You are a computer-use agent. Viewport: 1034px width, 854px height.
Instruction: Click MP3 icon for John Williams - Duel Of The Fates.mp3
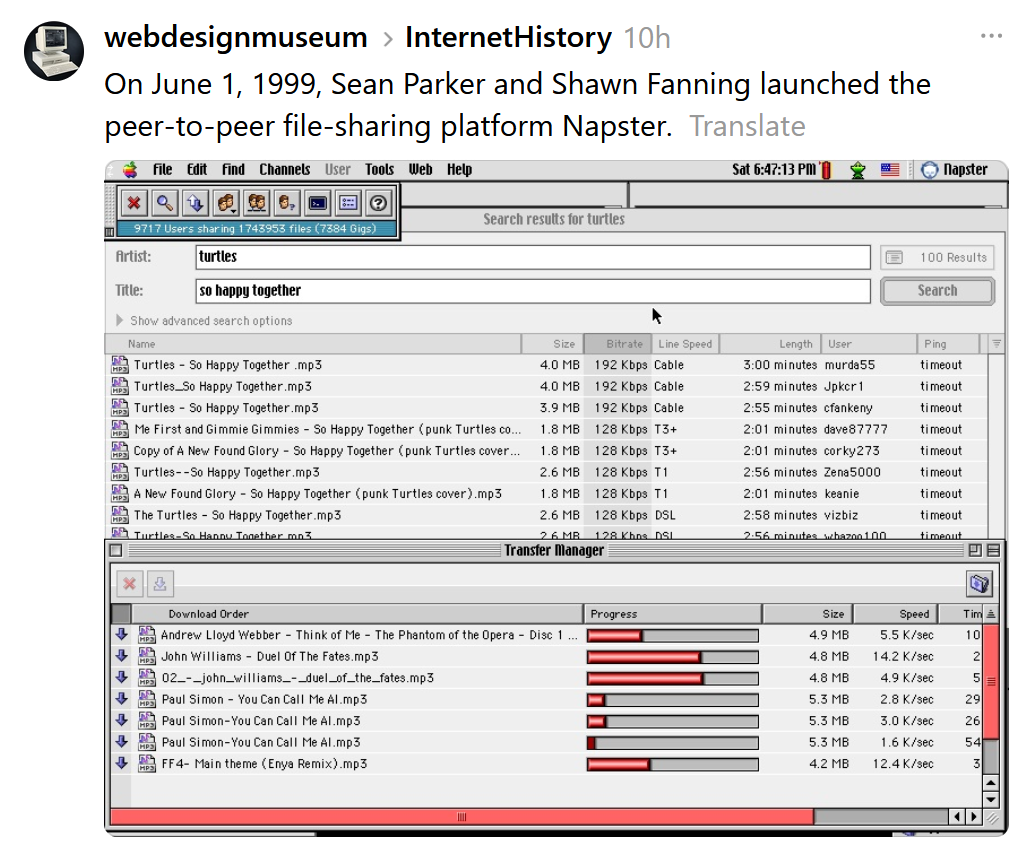click(147, 656)
